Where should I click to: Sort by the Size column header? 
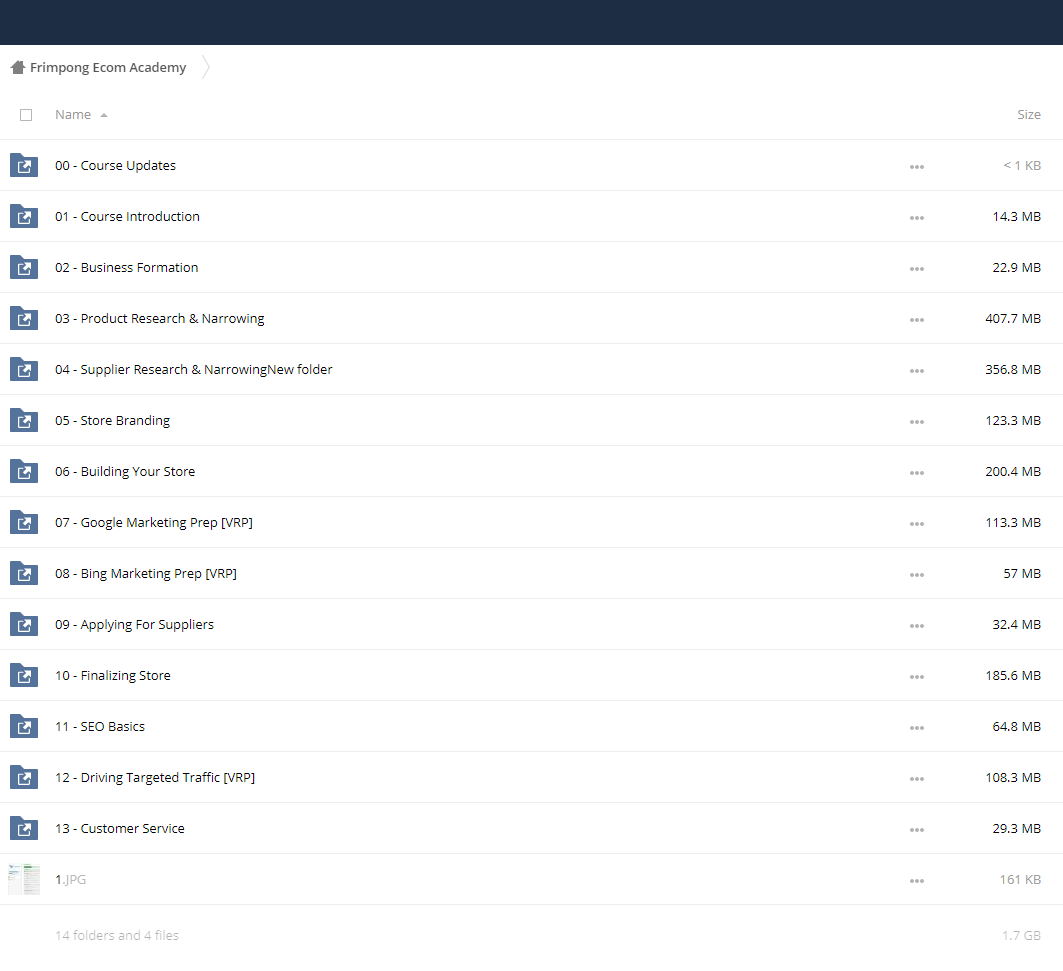(x=1028, y=115)
